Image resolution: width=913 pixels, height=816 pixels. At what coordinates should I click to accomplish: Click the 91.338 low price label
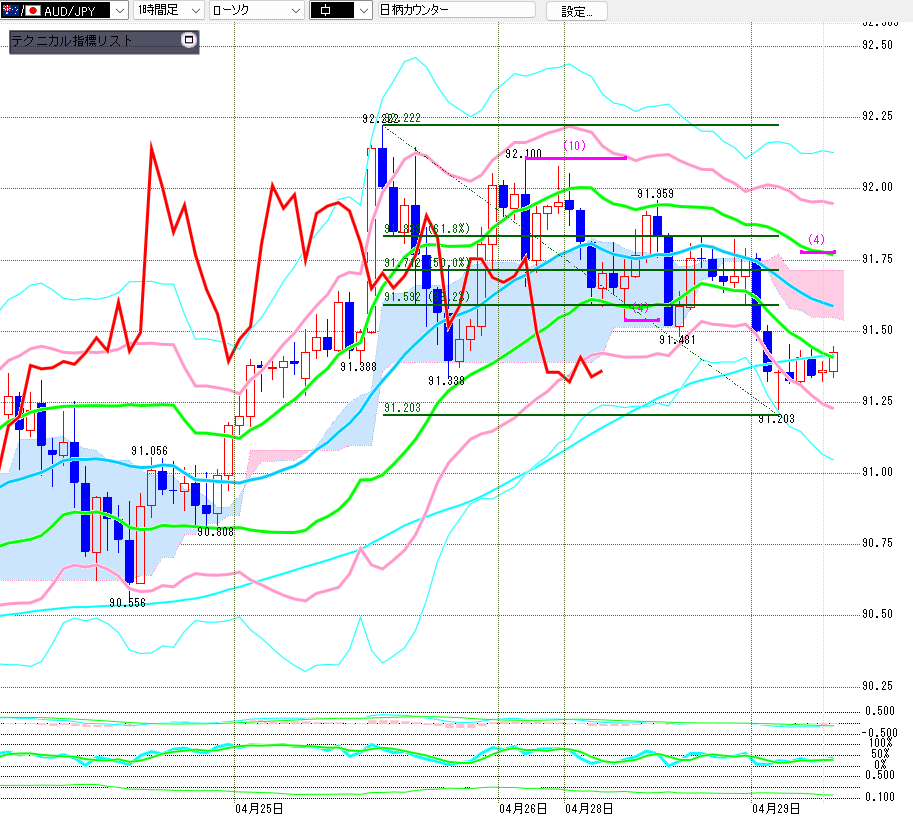446,381
